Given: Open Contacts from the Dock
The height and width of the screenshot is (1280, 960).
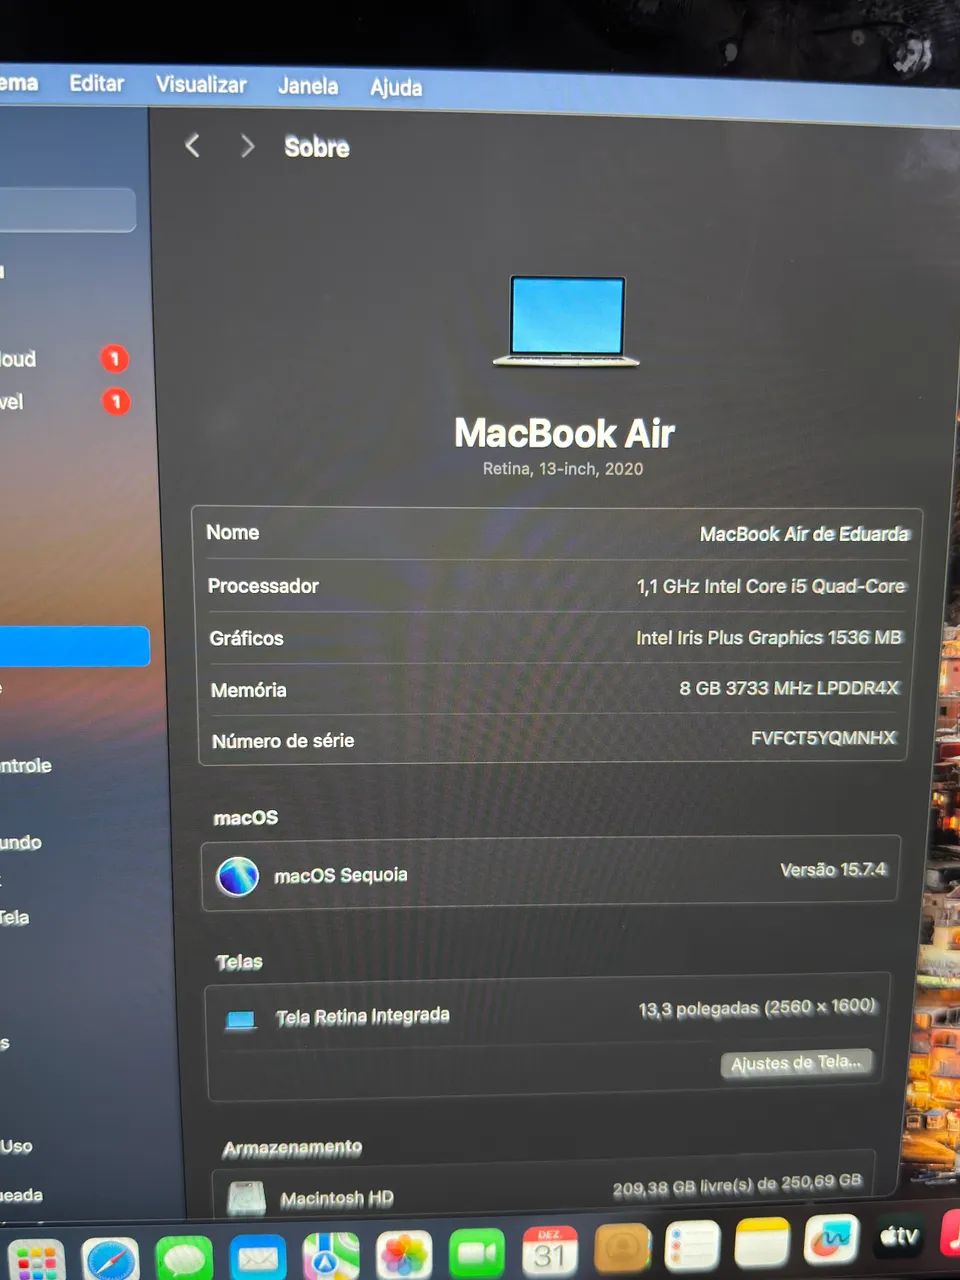Looking at the screenshot, I should (x=622, y=1249).
